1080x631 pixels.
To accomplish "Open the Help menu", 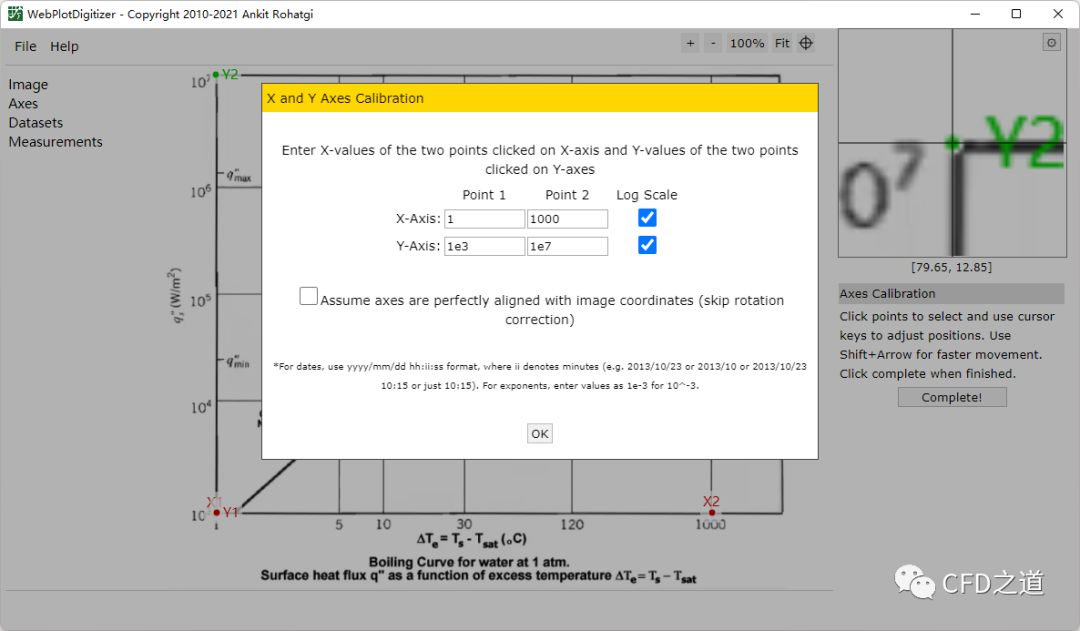I will click(64, 46).
